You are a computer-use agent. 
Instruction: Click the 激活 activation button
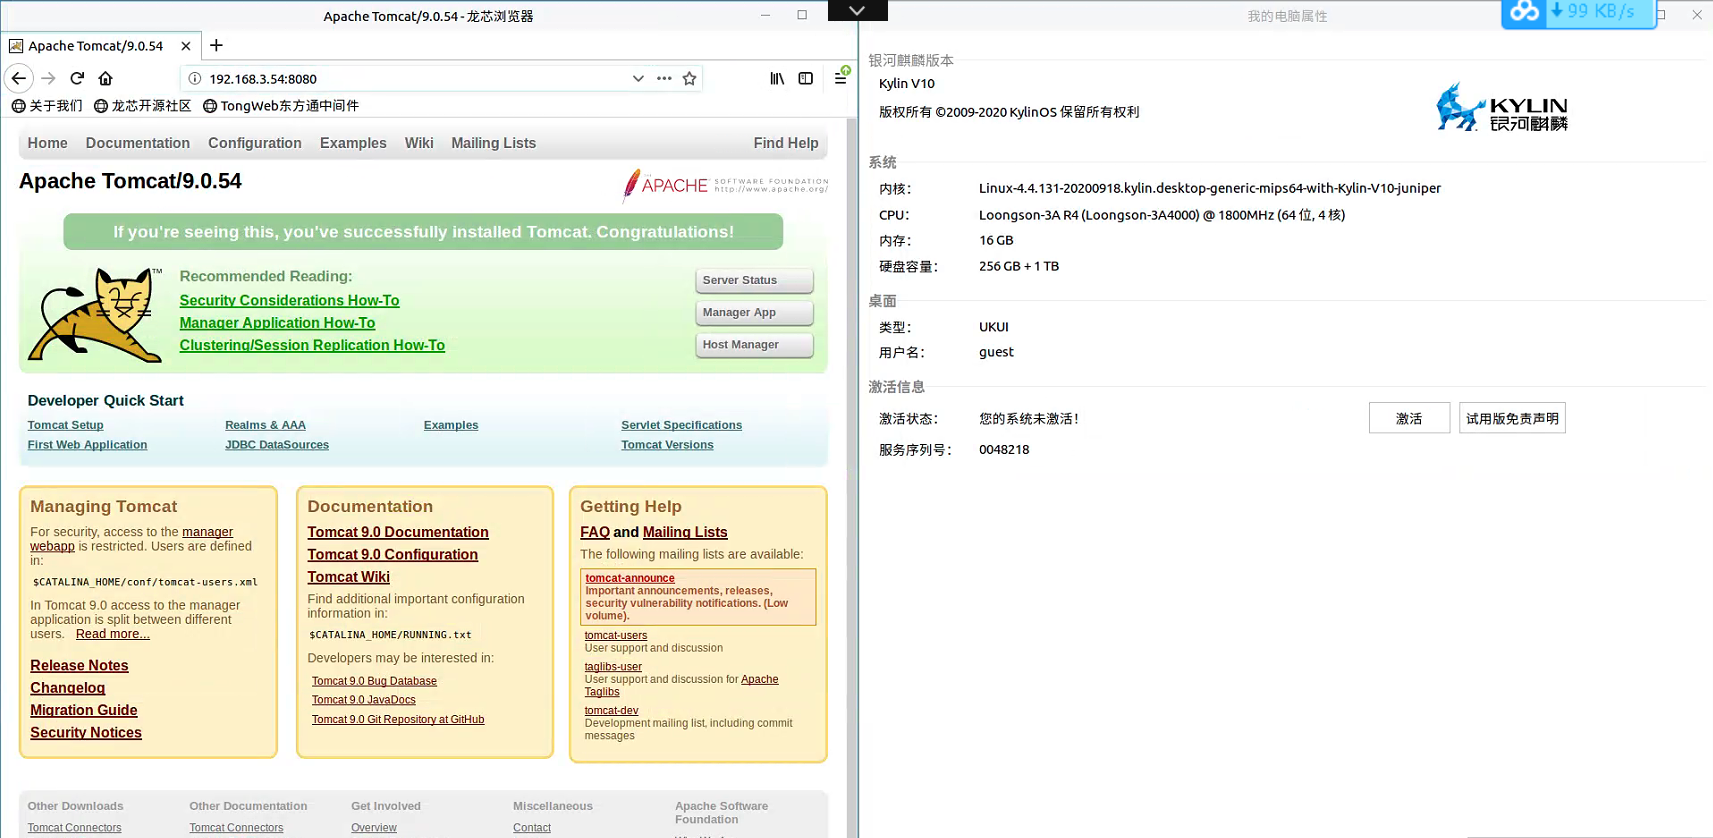pyautogui.click(x=1409, y=418)
